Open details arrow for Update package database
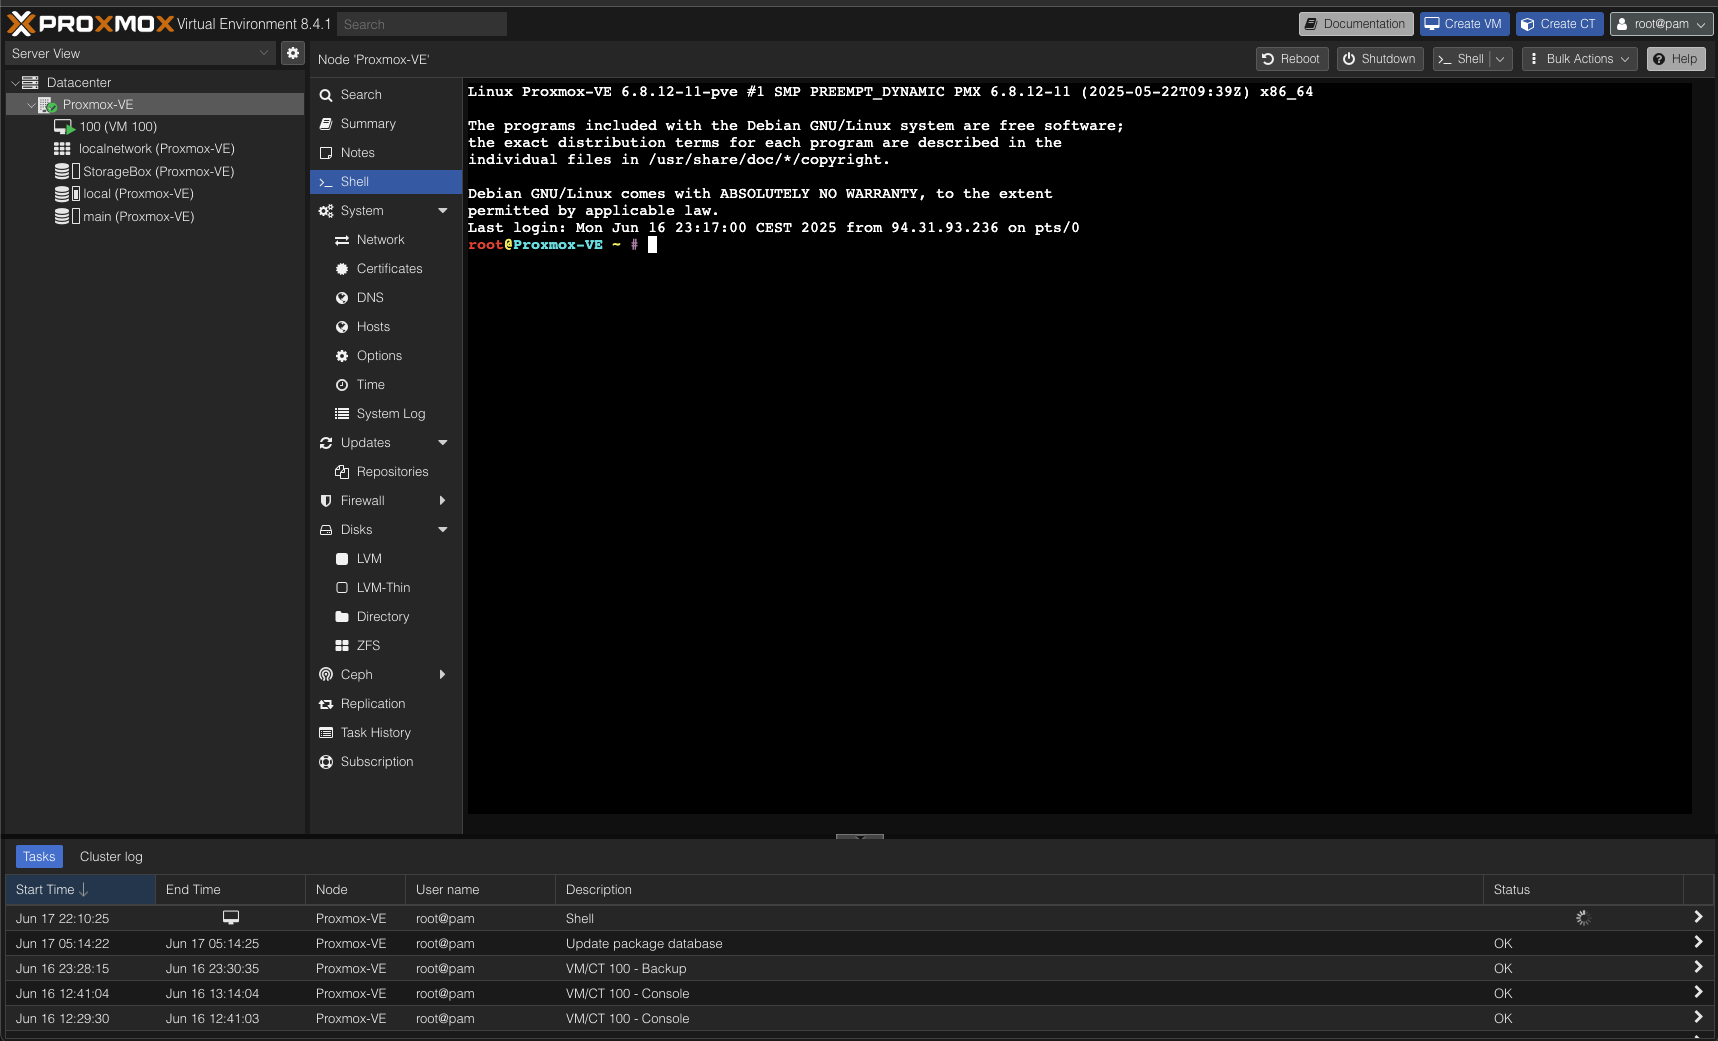The image size is (1718, 1041). click(x=1698, y=942)
